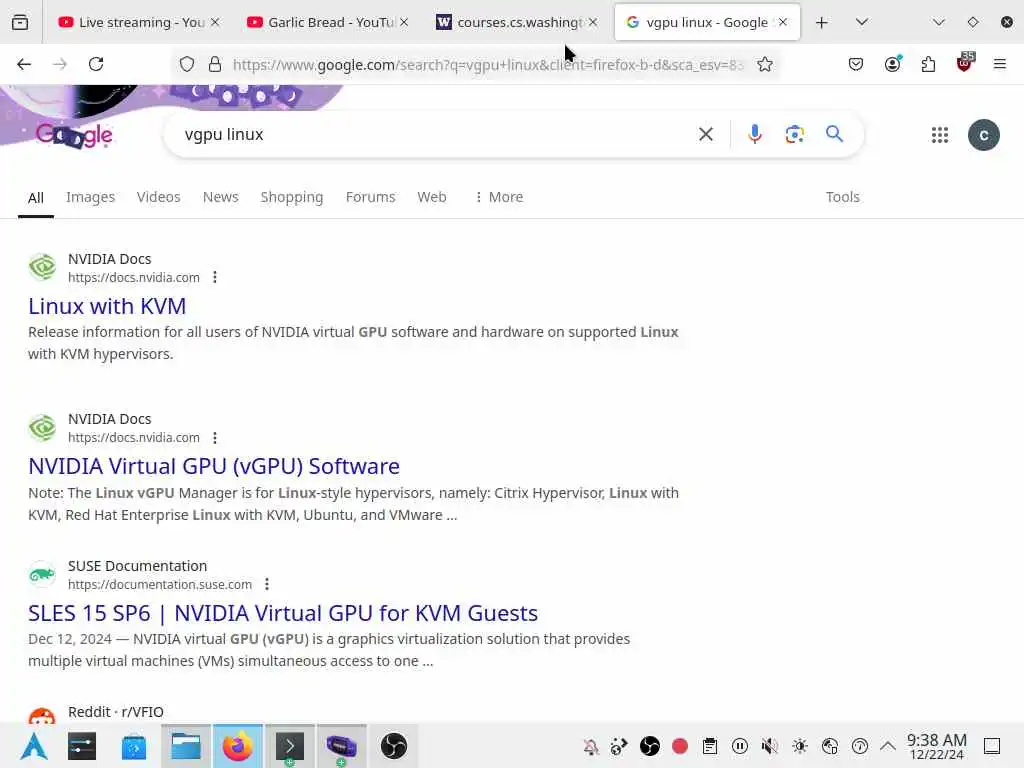Show desktop via taskbar corner button

[992, 746]
